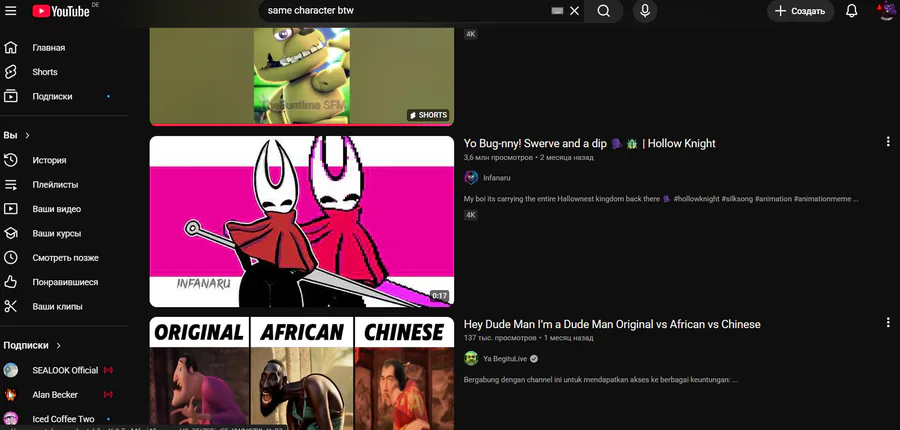Click the 3,6 млн просмотров metadata text
Viewport: 900px width, 430px height.
point(498,157)
